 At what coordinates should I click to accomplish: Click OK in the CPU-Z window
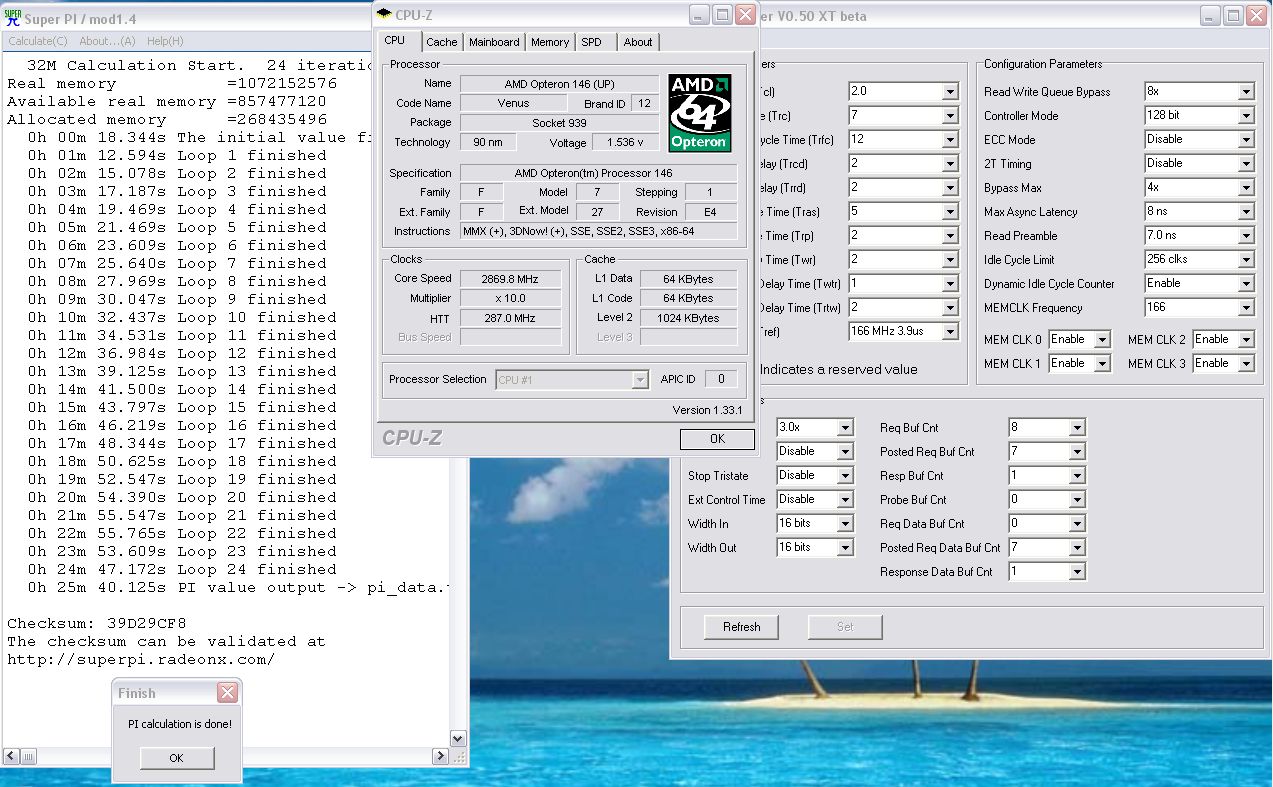pyautogui.click(x=717, y=439)
